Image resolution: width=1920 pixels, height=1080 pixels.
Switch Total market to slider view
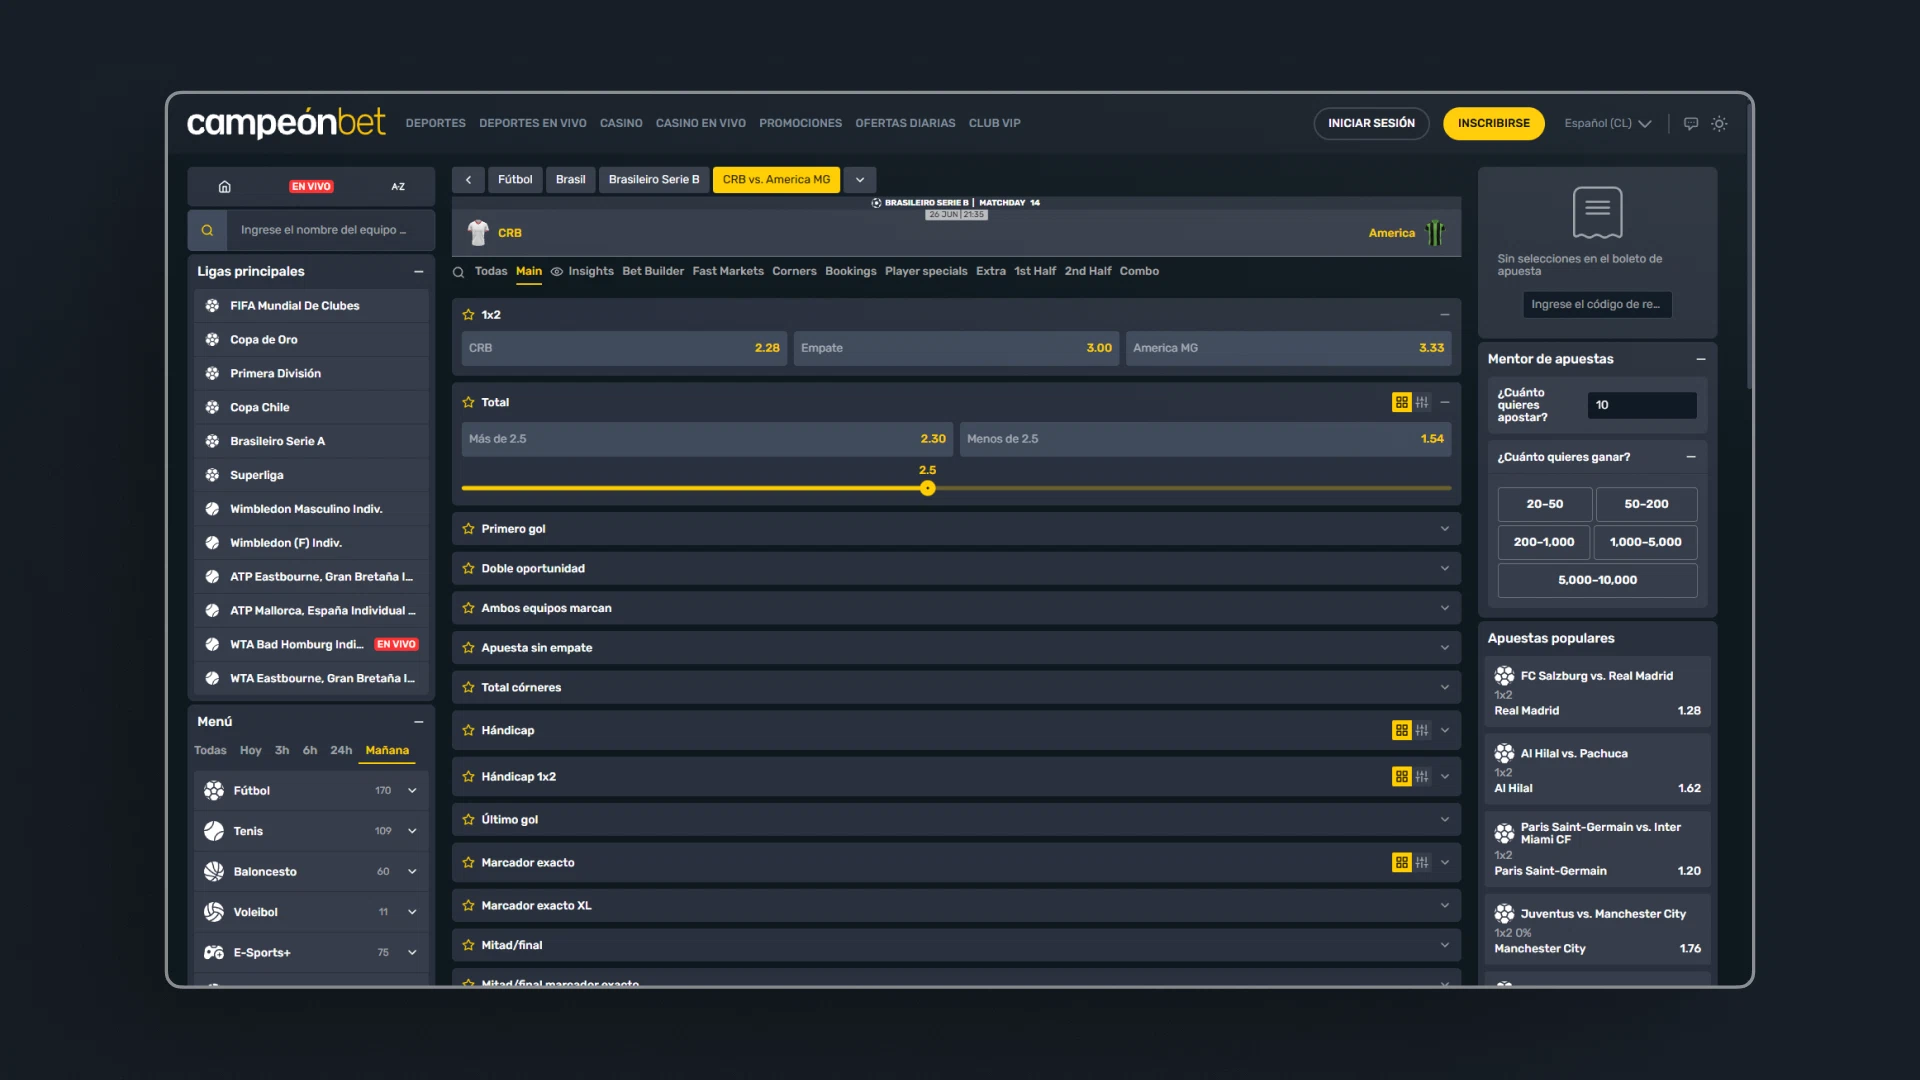[1422, 402]
